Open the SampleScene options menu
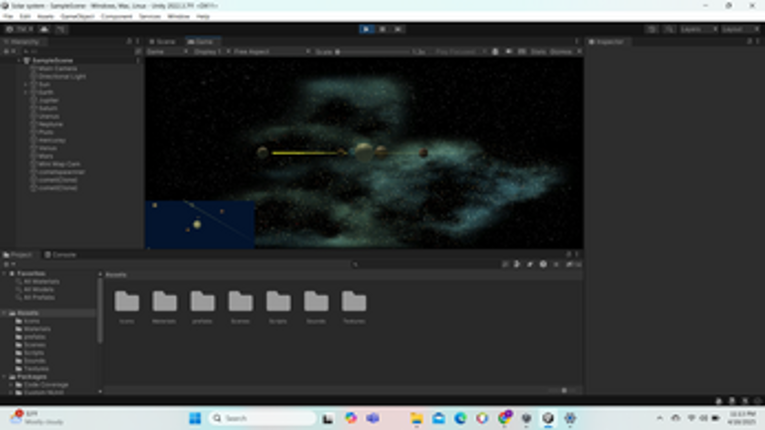Image resolution: width=765 pixels, height=430 pixels. click(x=138, y=61)
